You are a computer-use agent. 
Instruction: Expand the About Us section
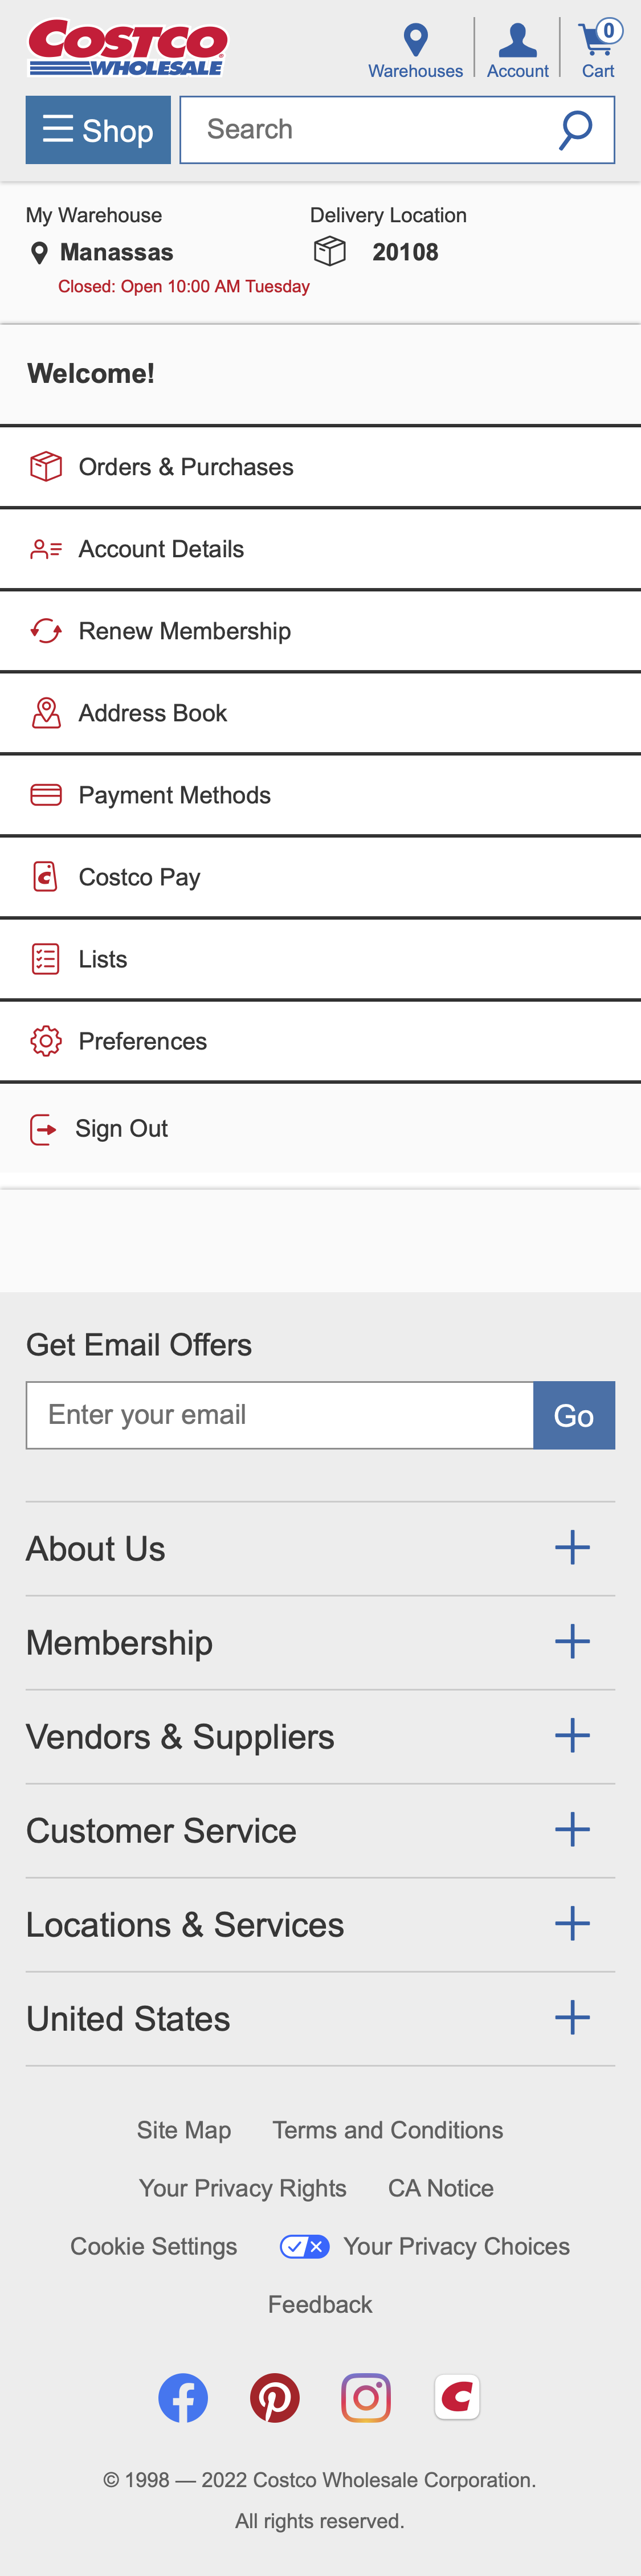572,1547
